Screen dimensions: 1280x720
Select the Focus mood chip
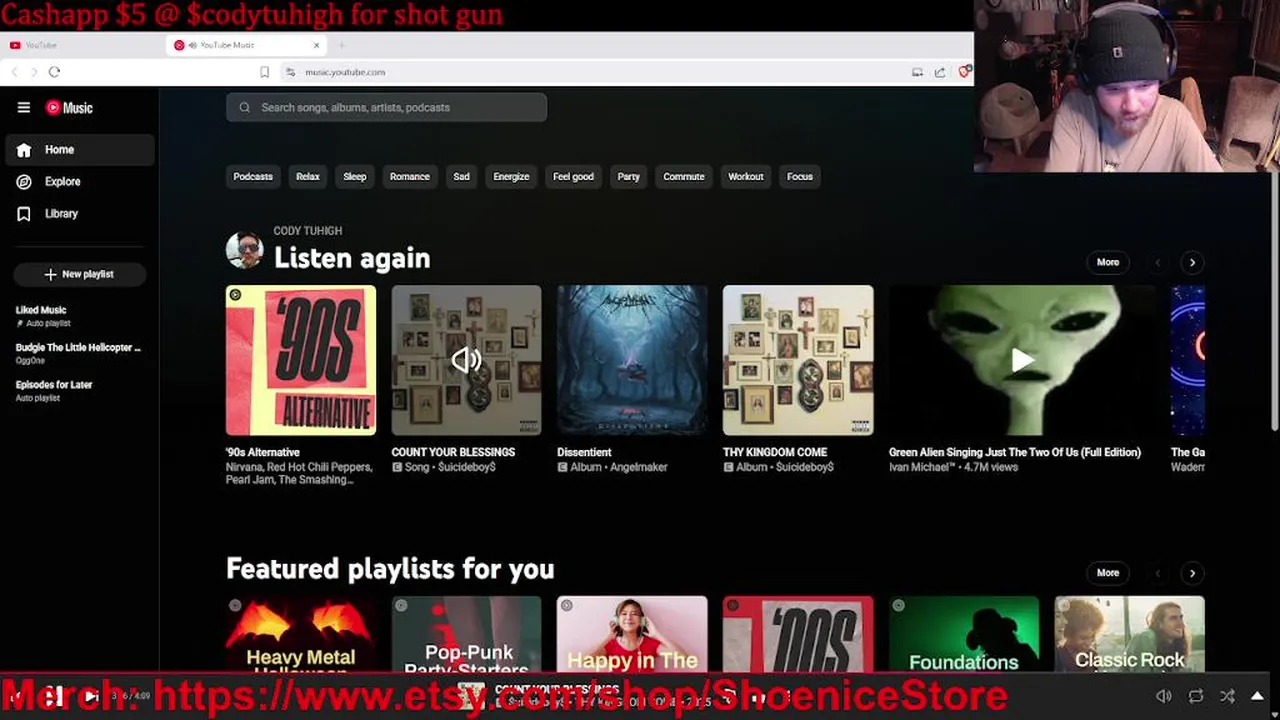point(800,176)
